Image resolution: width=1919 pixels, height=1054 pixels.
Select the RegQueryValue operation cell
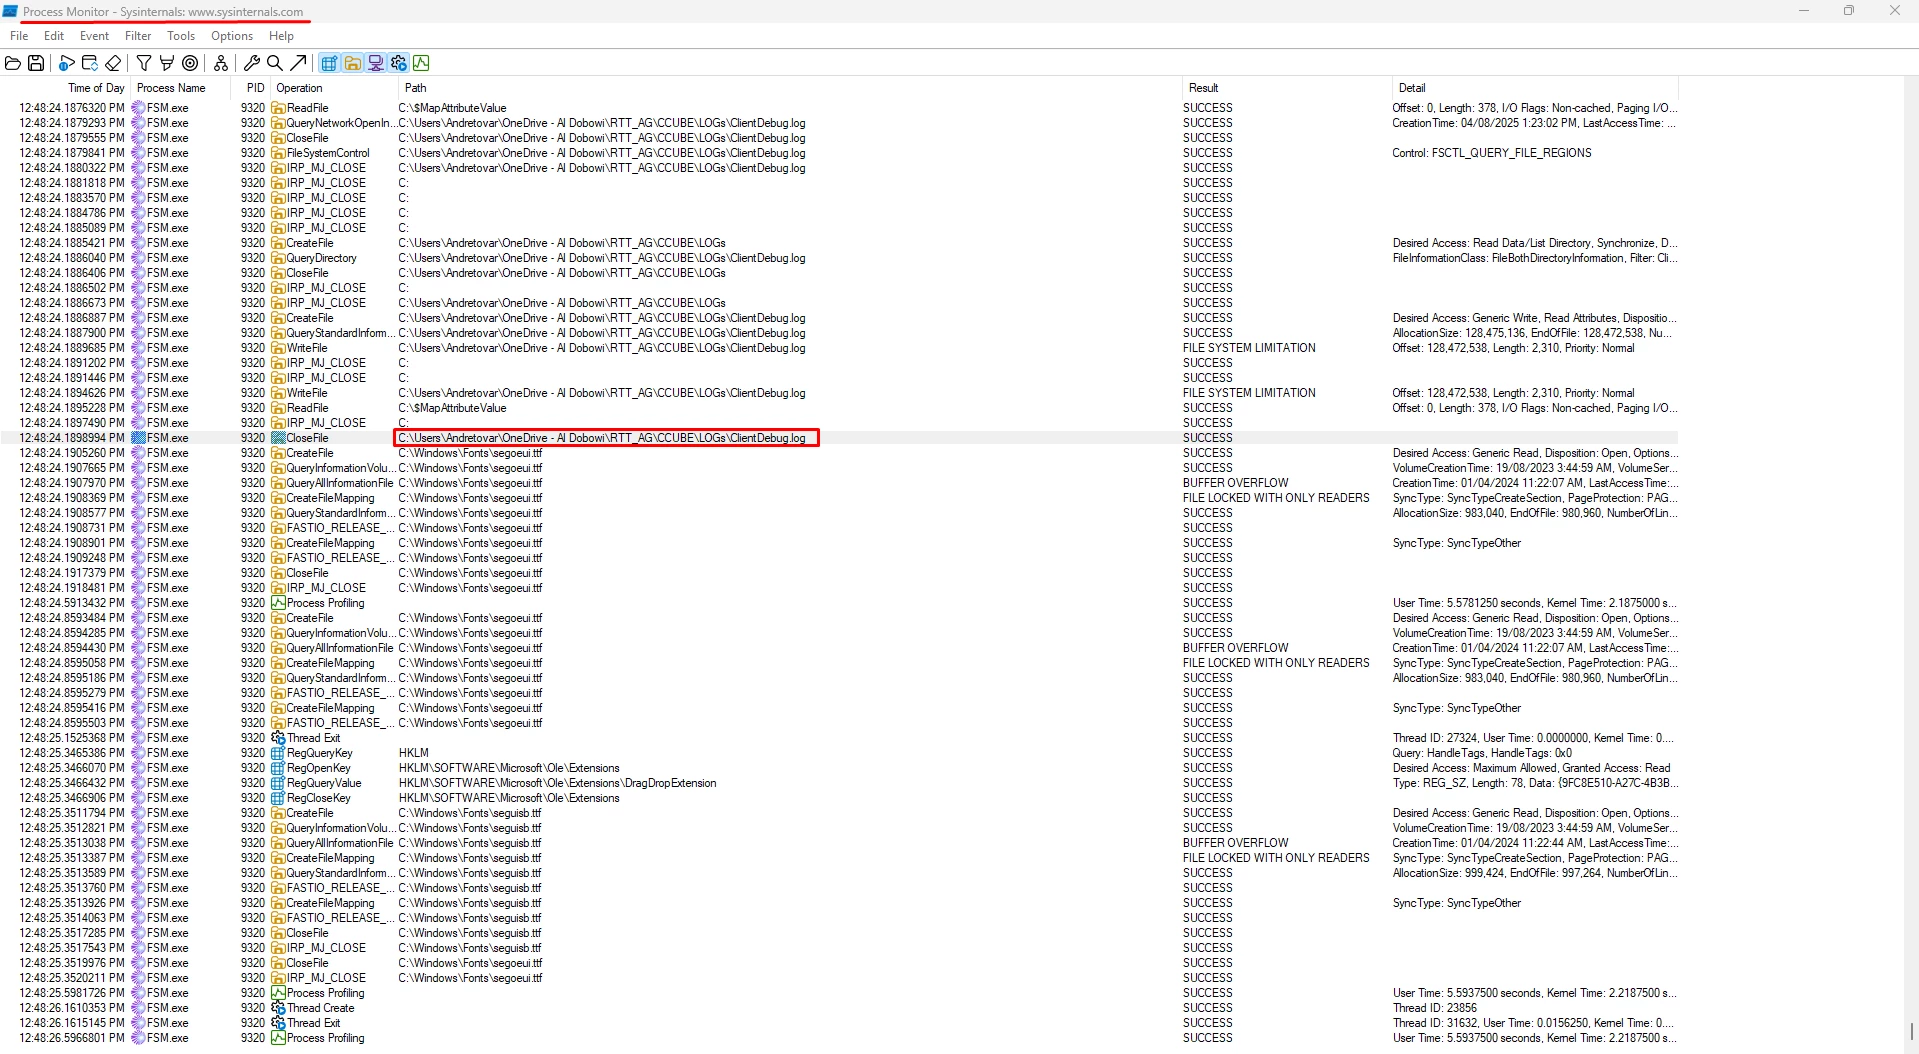click(324, 783)
